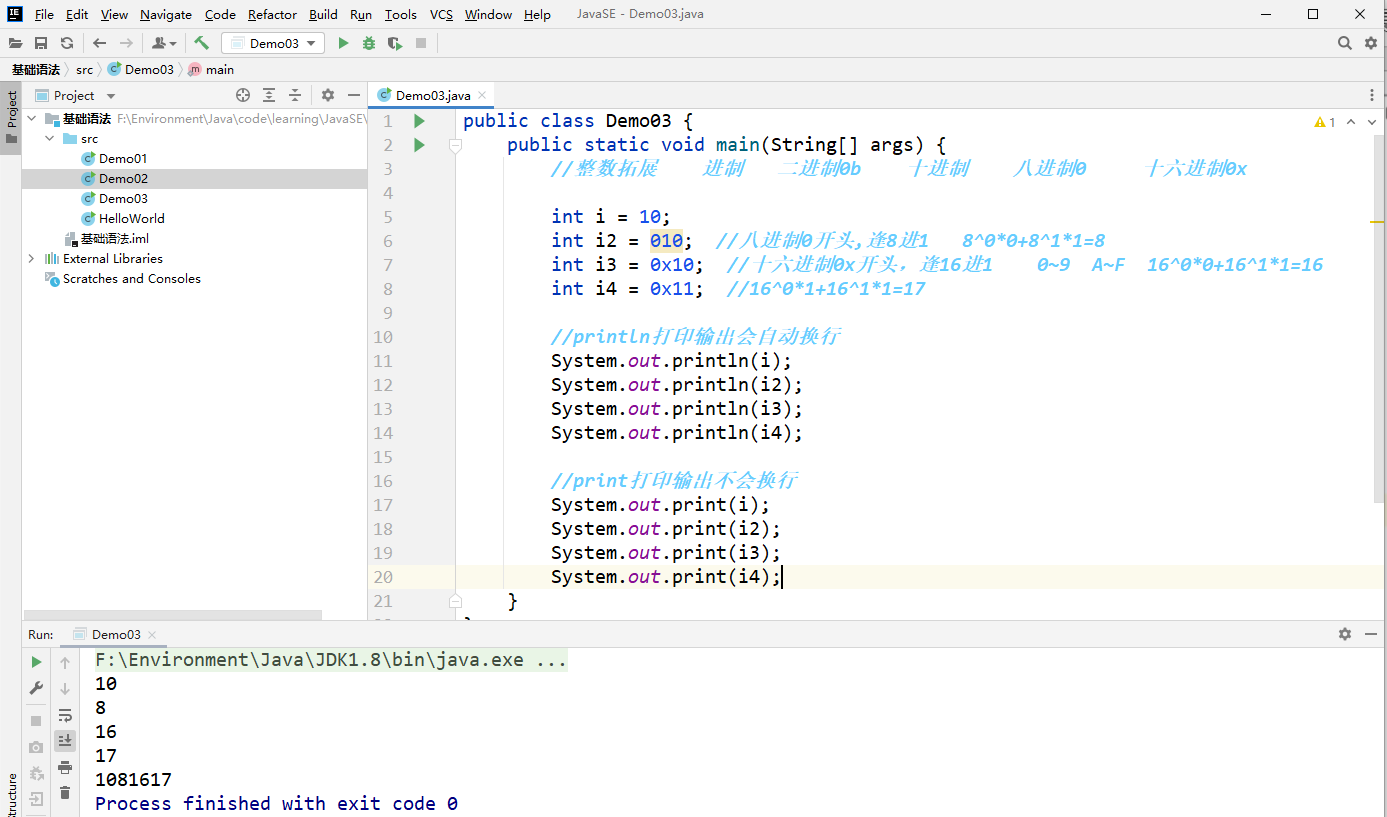
Task: Click the gutter run arrow beside main method
Action: tap(419, 145)
